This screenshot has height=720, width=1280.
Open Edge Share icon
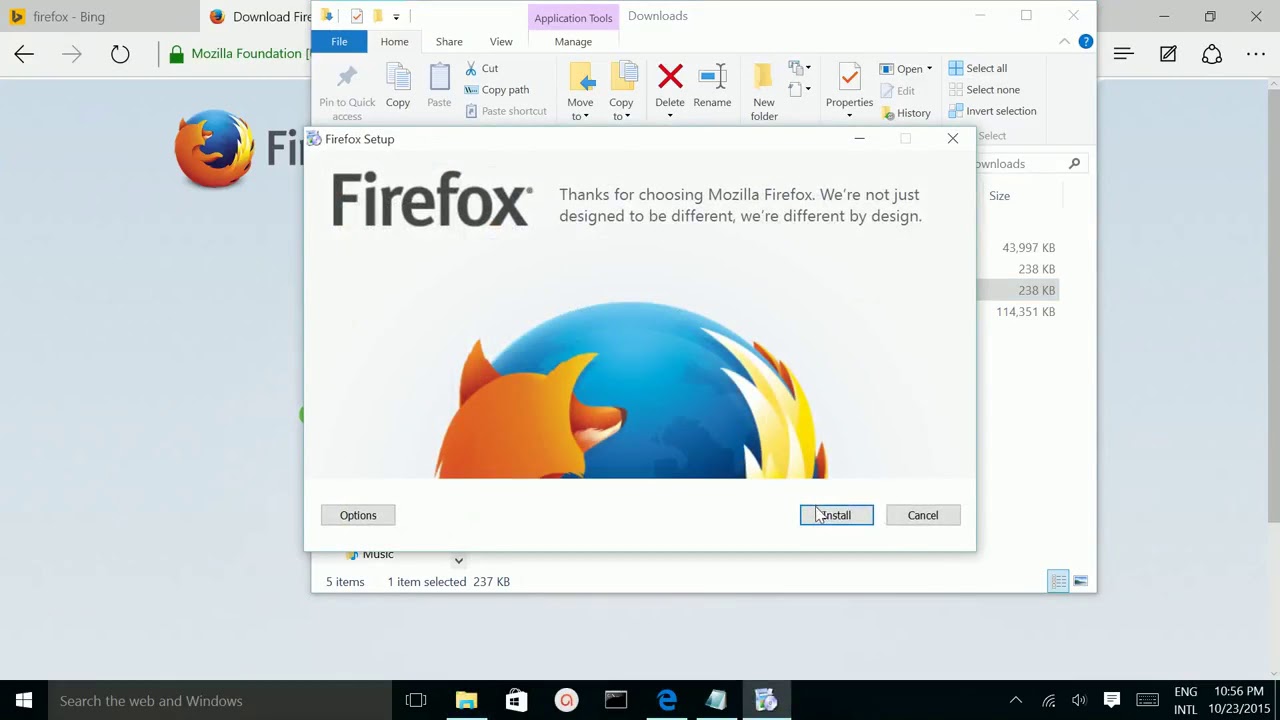pyautogui.click(x=1212, y=54)
